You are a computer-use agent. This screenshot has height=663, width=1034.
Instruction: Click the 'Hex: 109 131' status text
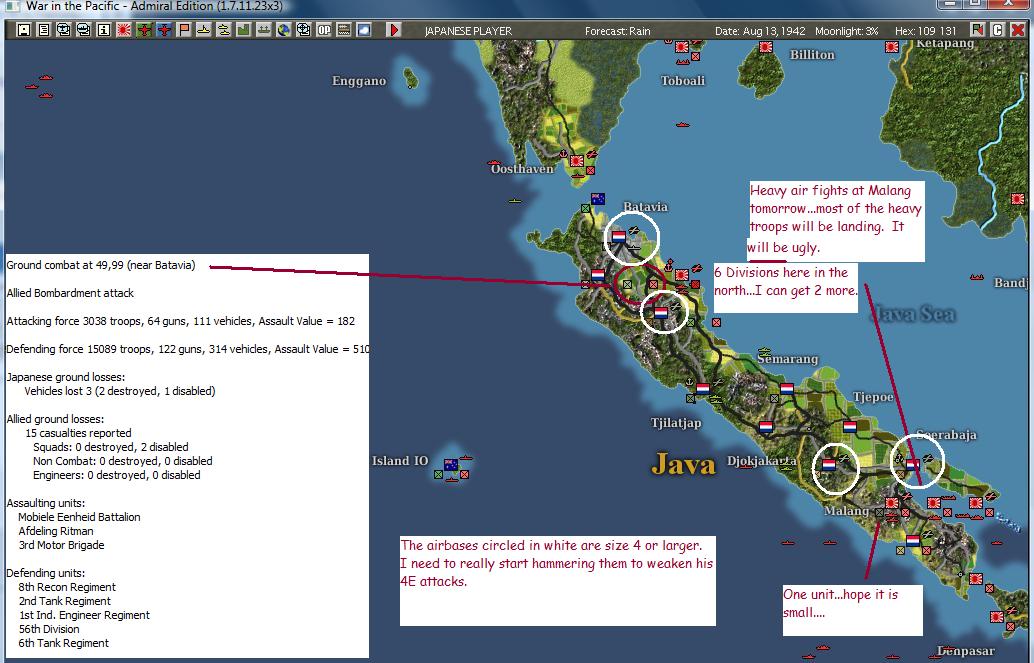pos(925,31)
